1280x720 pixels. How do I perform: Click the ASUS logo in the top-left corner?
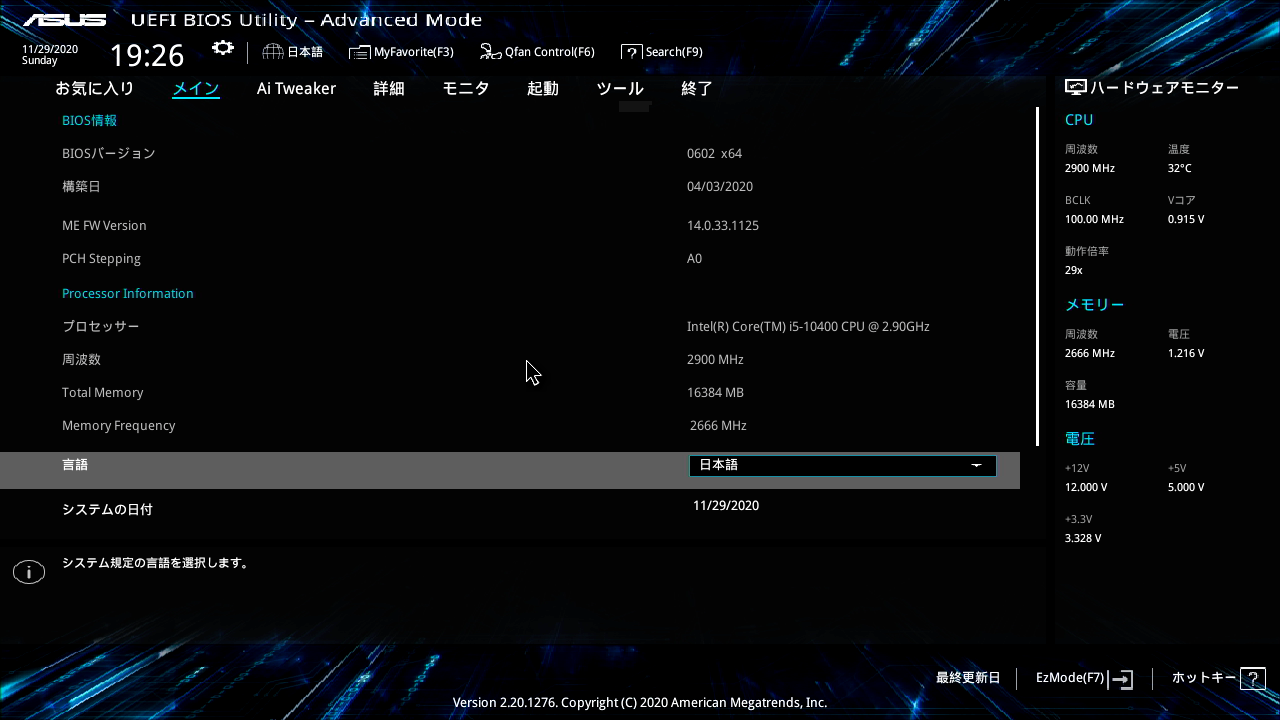coord(65,20)
